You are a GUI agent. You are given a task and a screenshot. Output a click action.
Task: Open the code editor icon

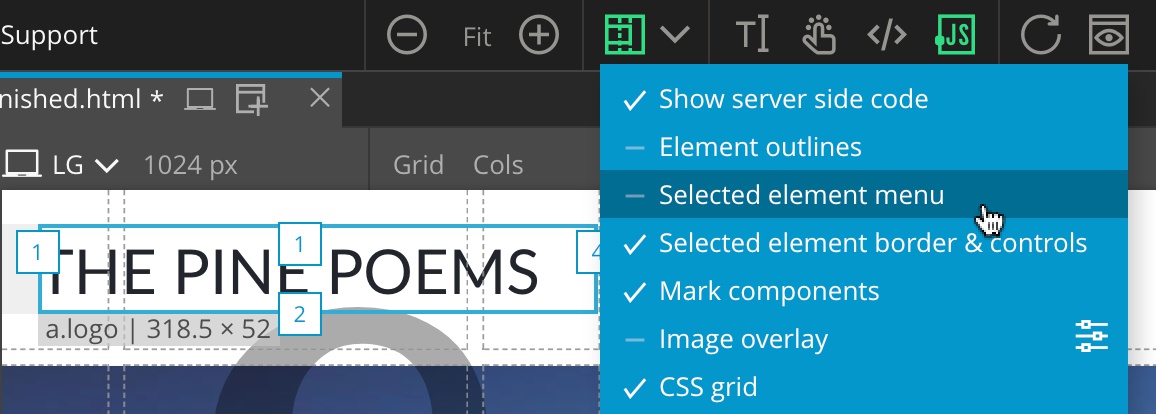pyautogui.click(x=886, y=35)
